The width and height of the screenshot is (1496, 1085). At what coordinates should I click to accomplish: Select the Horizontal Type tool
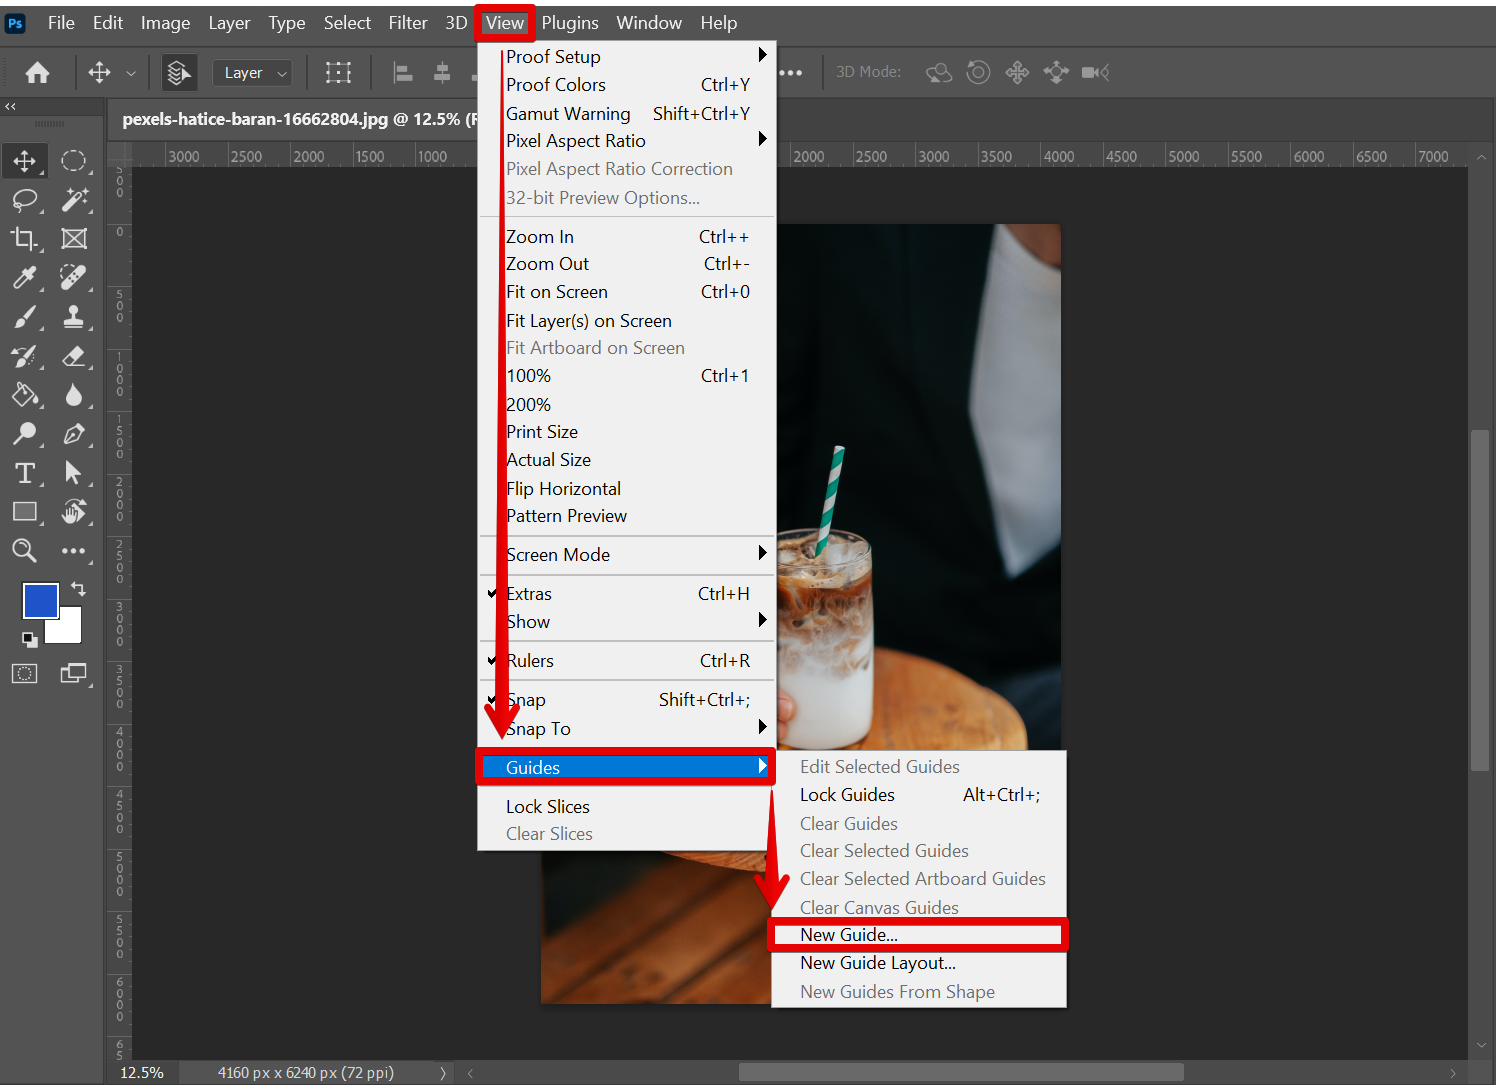coord(25,473)
